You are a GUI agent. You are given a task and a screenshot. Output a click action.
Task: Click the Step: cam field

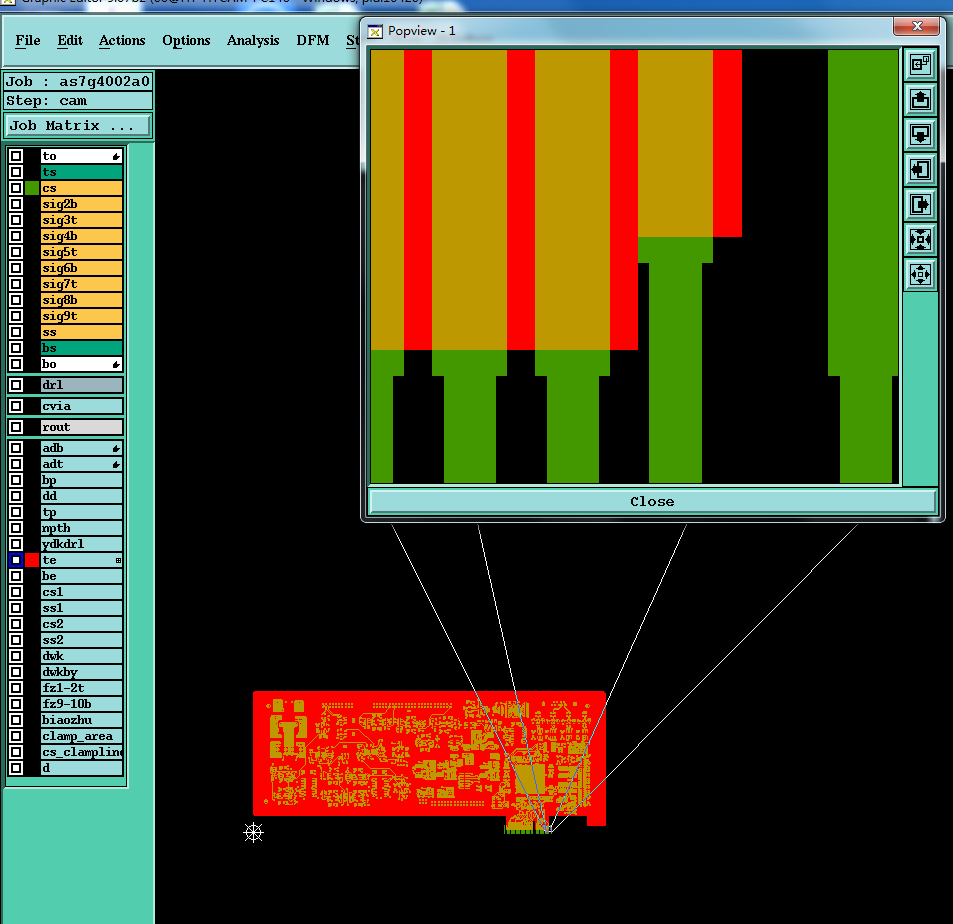[x=78, y=101]
